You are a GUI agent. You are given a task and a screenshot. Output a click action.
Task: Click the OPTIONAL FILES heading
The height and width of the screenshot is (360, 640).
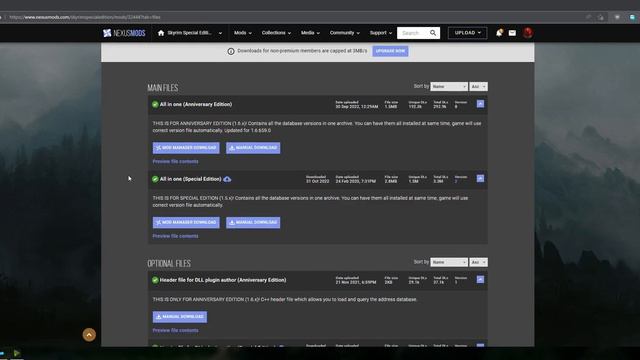click(x=169, y=263)
